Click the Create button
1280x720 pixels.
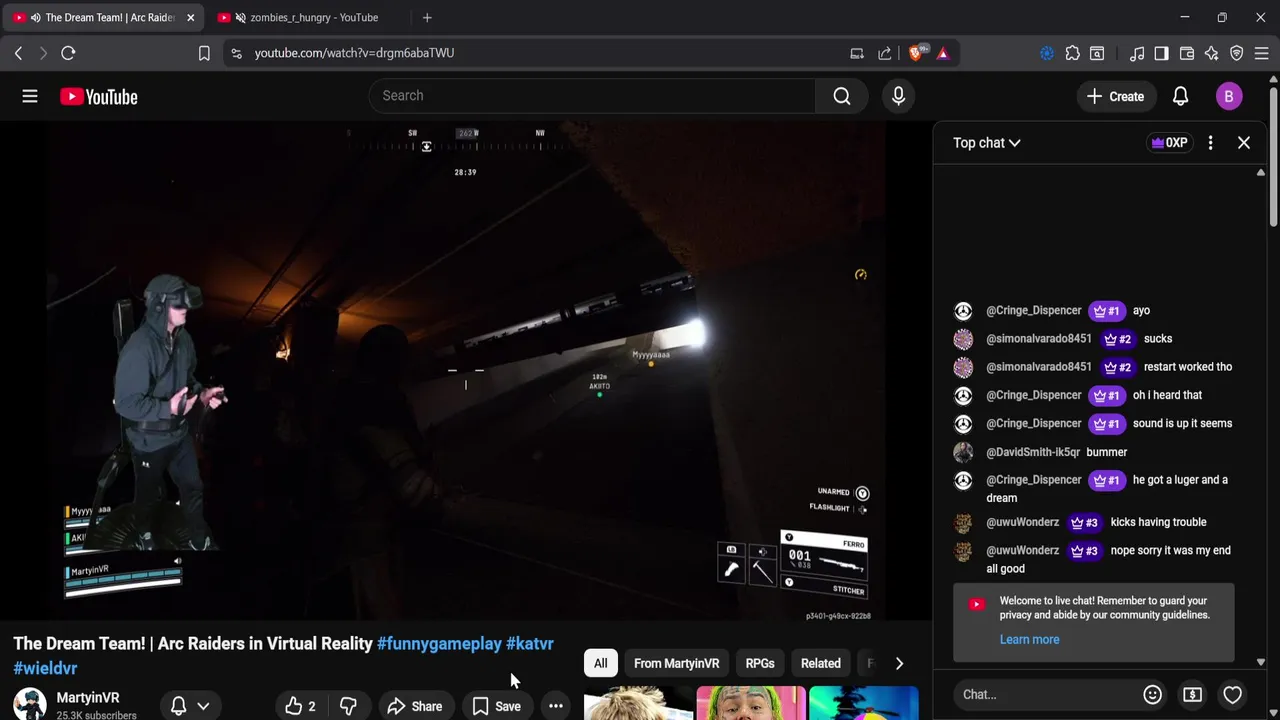(x=1115, y=97)
